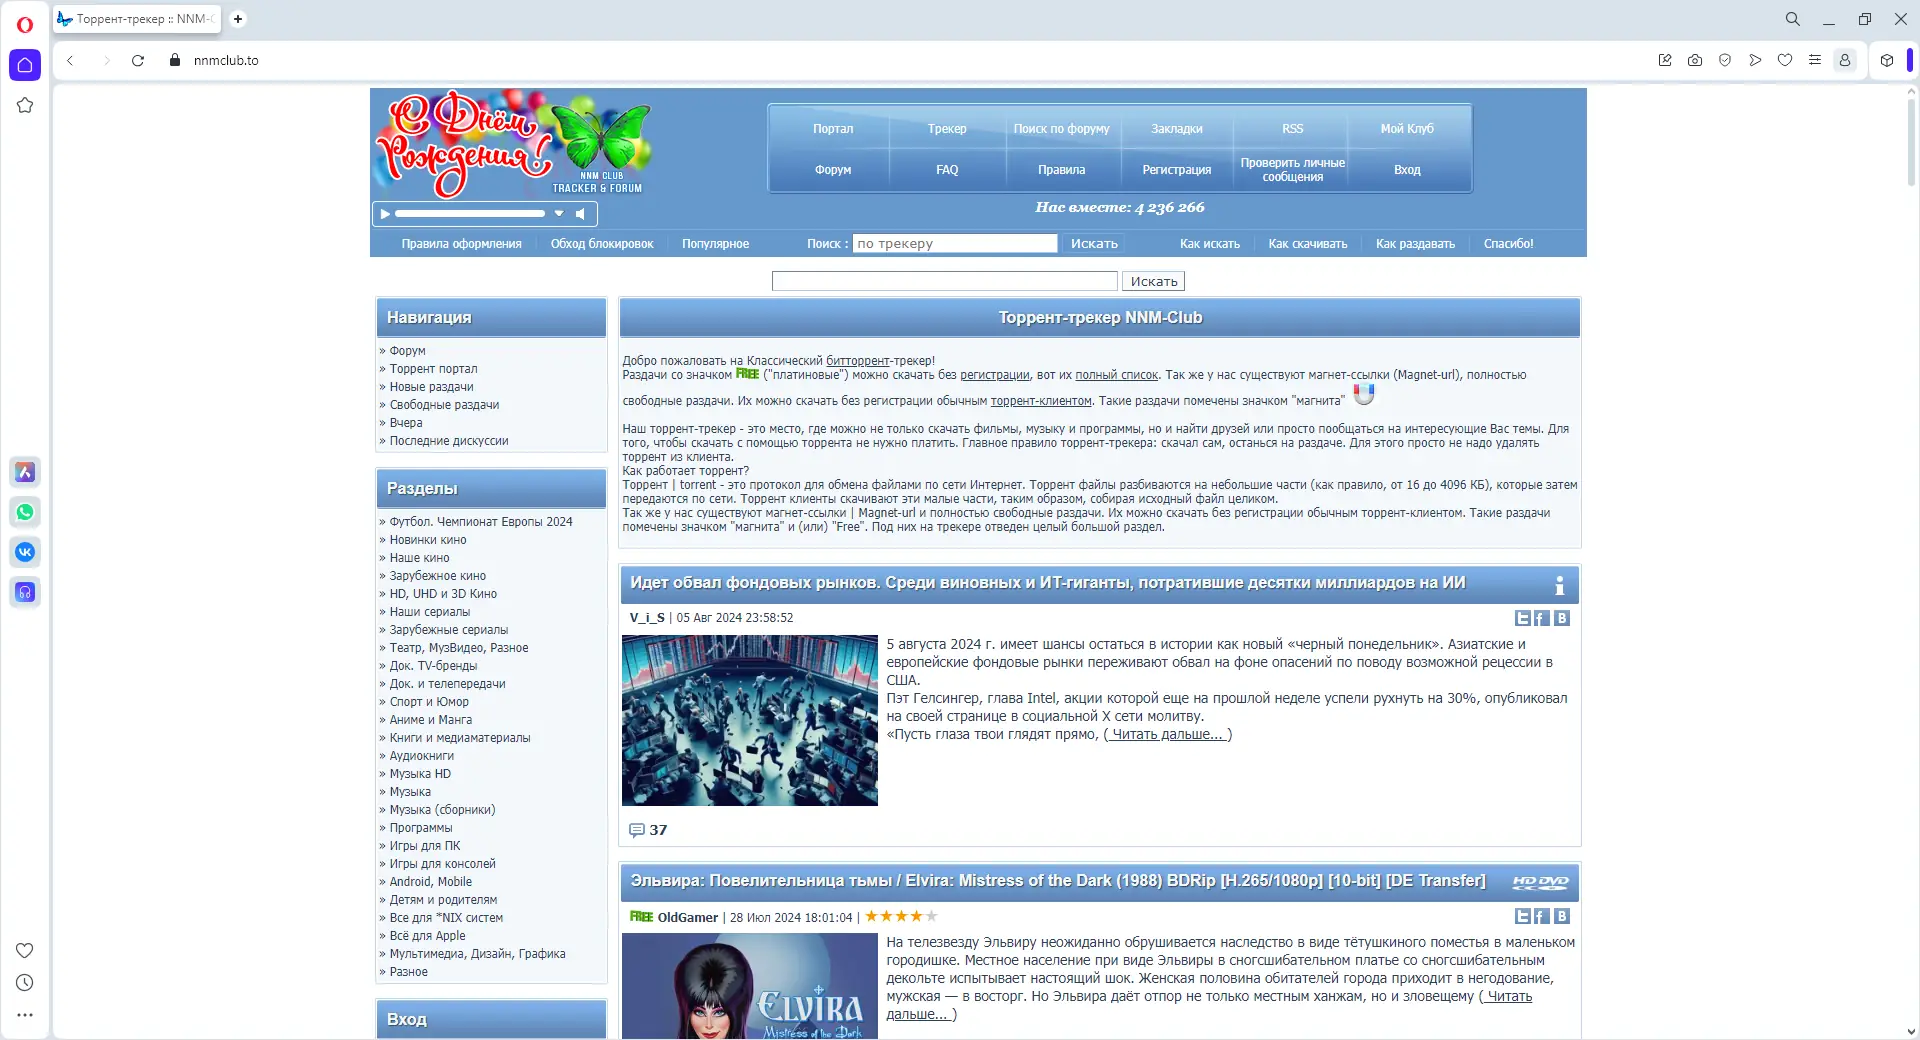Open Easy Setup menu icon
Screen dimensions: 1920x1040
coord(1815,60)
